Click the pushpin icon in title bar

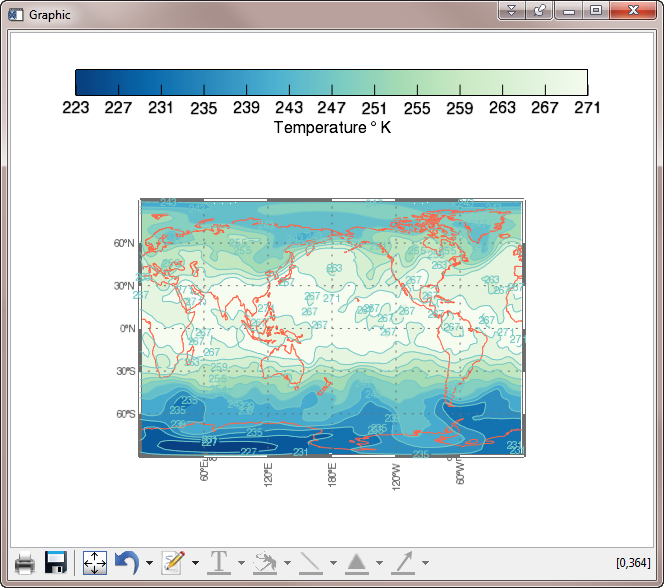(539, 10)
